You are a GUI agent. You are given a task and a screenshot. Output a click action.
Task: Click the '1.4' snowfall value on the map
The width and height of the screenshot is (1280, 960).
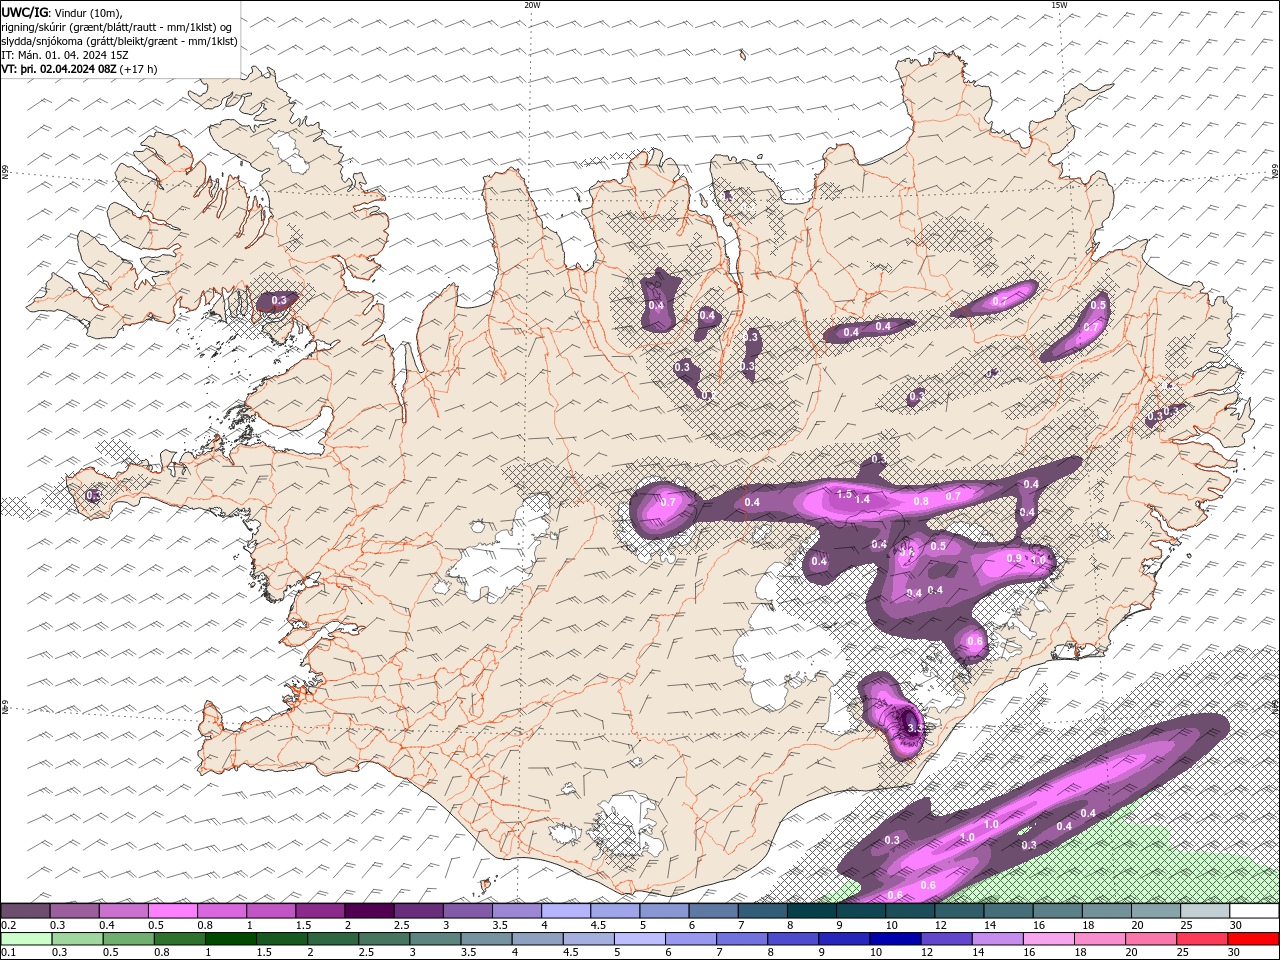pos(862,499)
